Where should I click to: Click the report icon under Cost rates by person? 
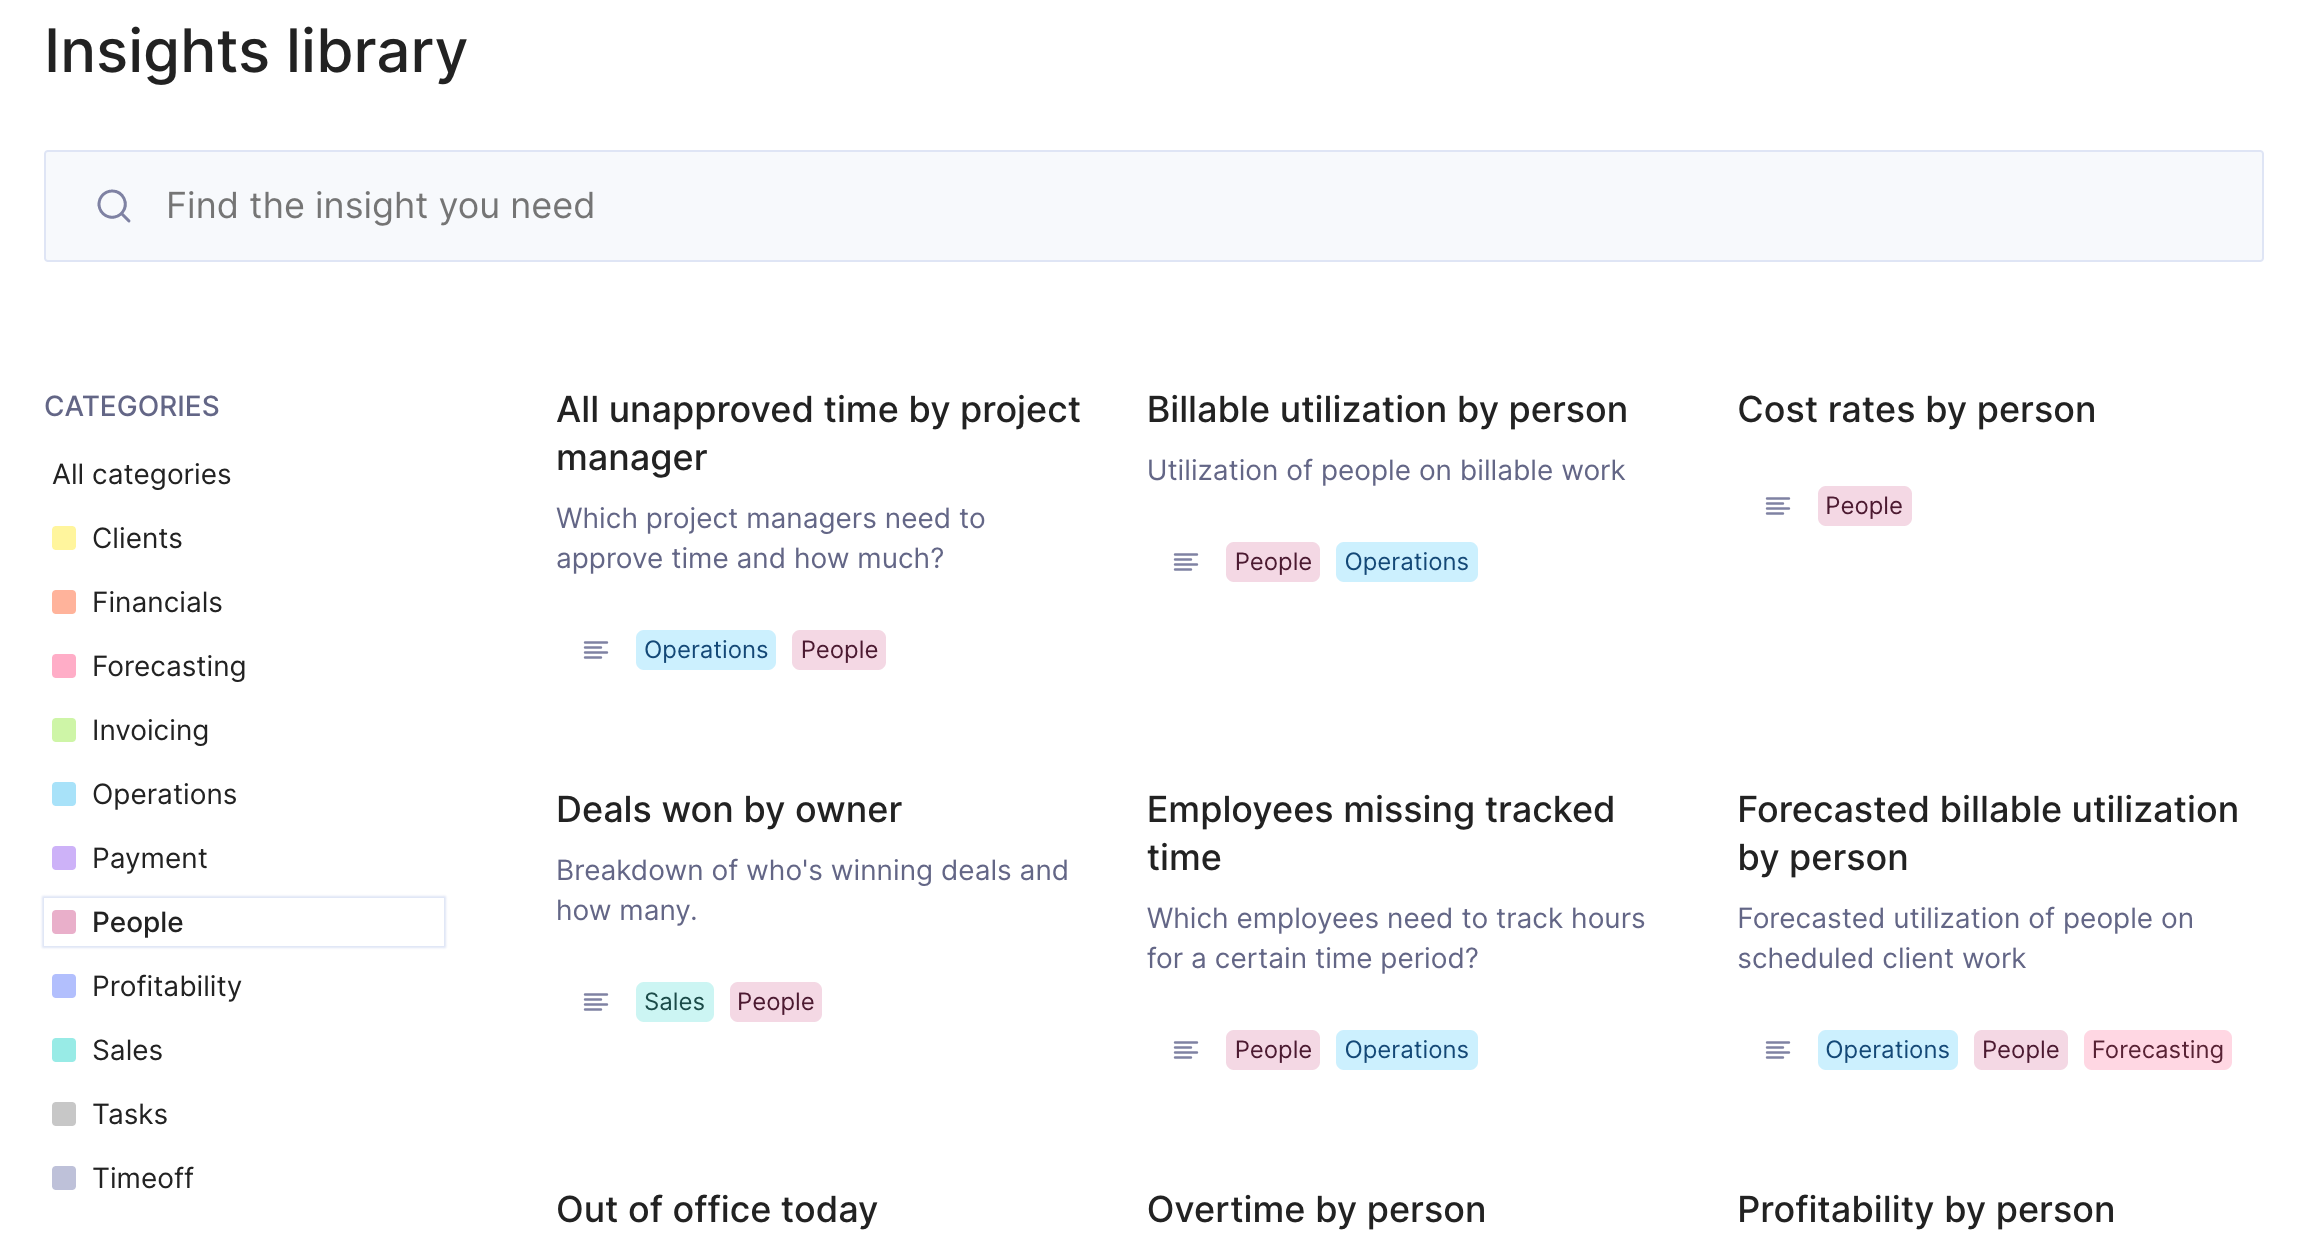pos(1778,506)
